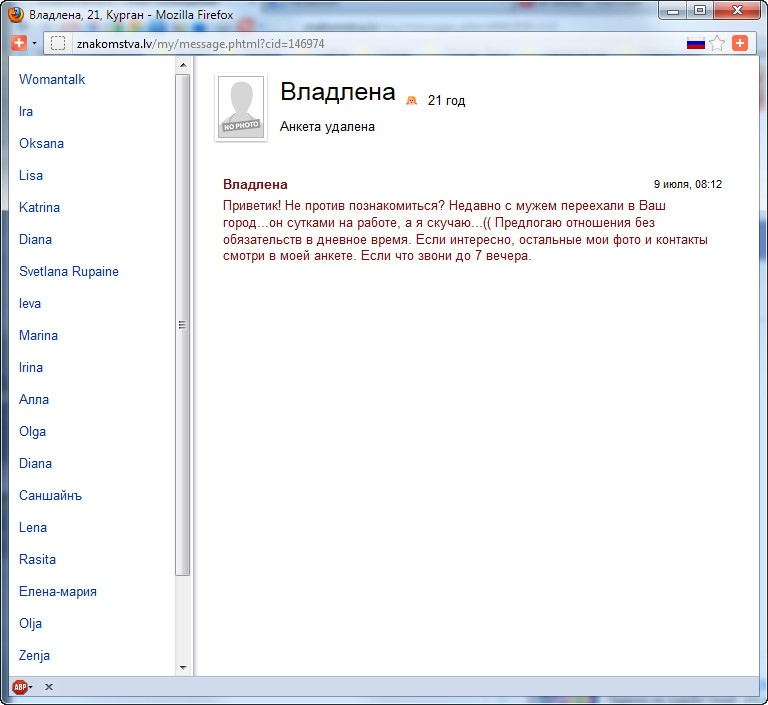This screenshot has height=705, width=768.
Task: Click the red plus button left of address bar
Action: (x=19, y=43)
